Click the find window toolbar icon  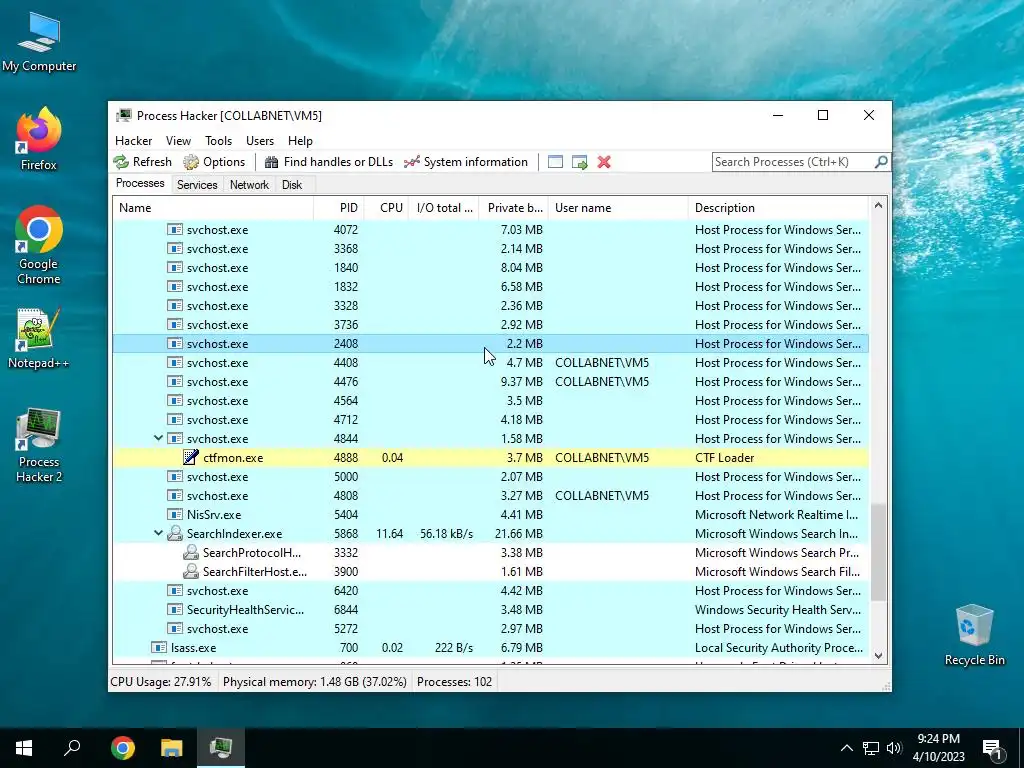point(555,162)
